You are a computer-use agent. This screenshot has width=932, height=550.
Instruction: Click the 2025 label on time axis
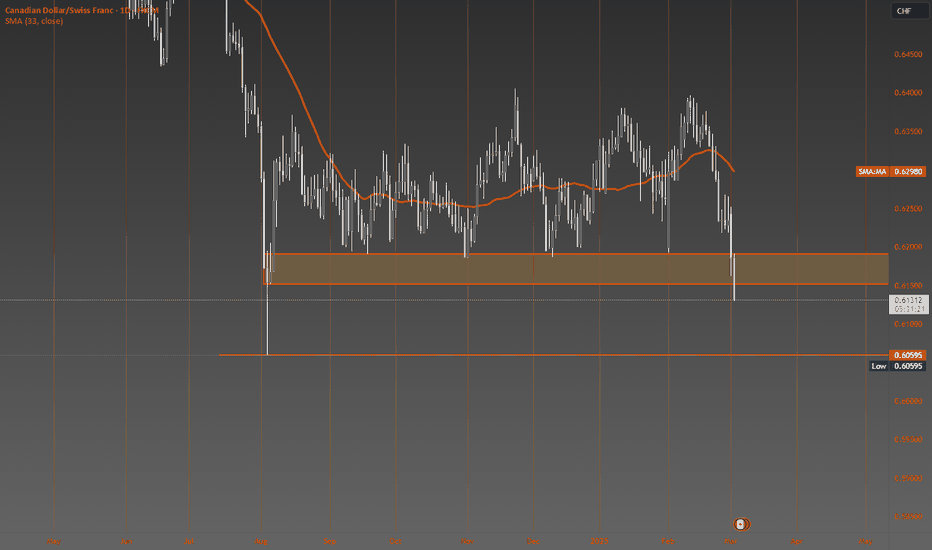(x=599, y=542)
